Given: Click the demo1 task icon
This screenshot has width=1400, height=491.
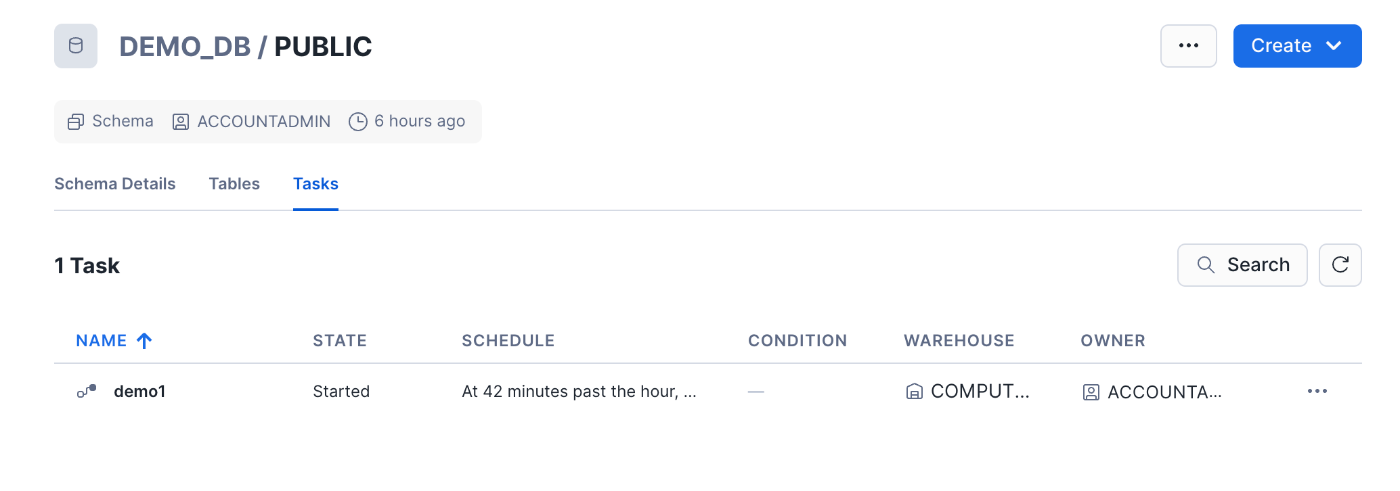Looking at the screenshot, I should pos(87,391).
